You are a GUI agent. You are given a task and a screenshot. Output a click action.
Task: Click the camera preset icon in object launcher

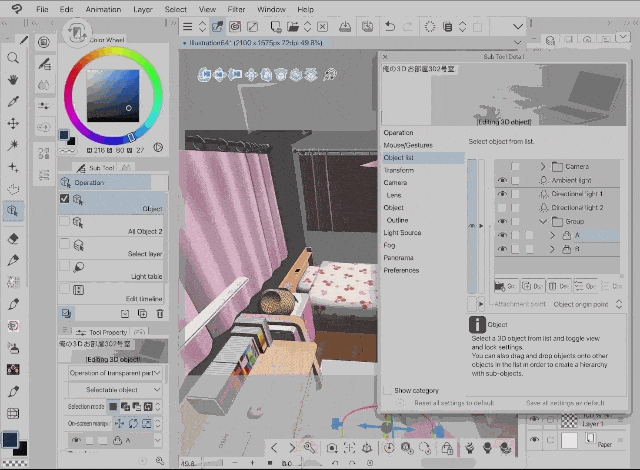[332, 448]
